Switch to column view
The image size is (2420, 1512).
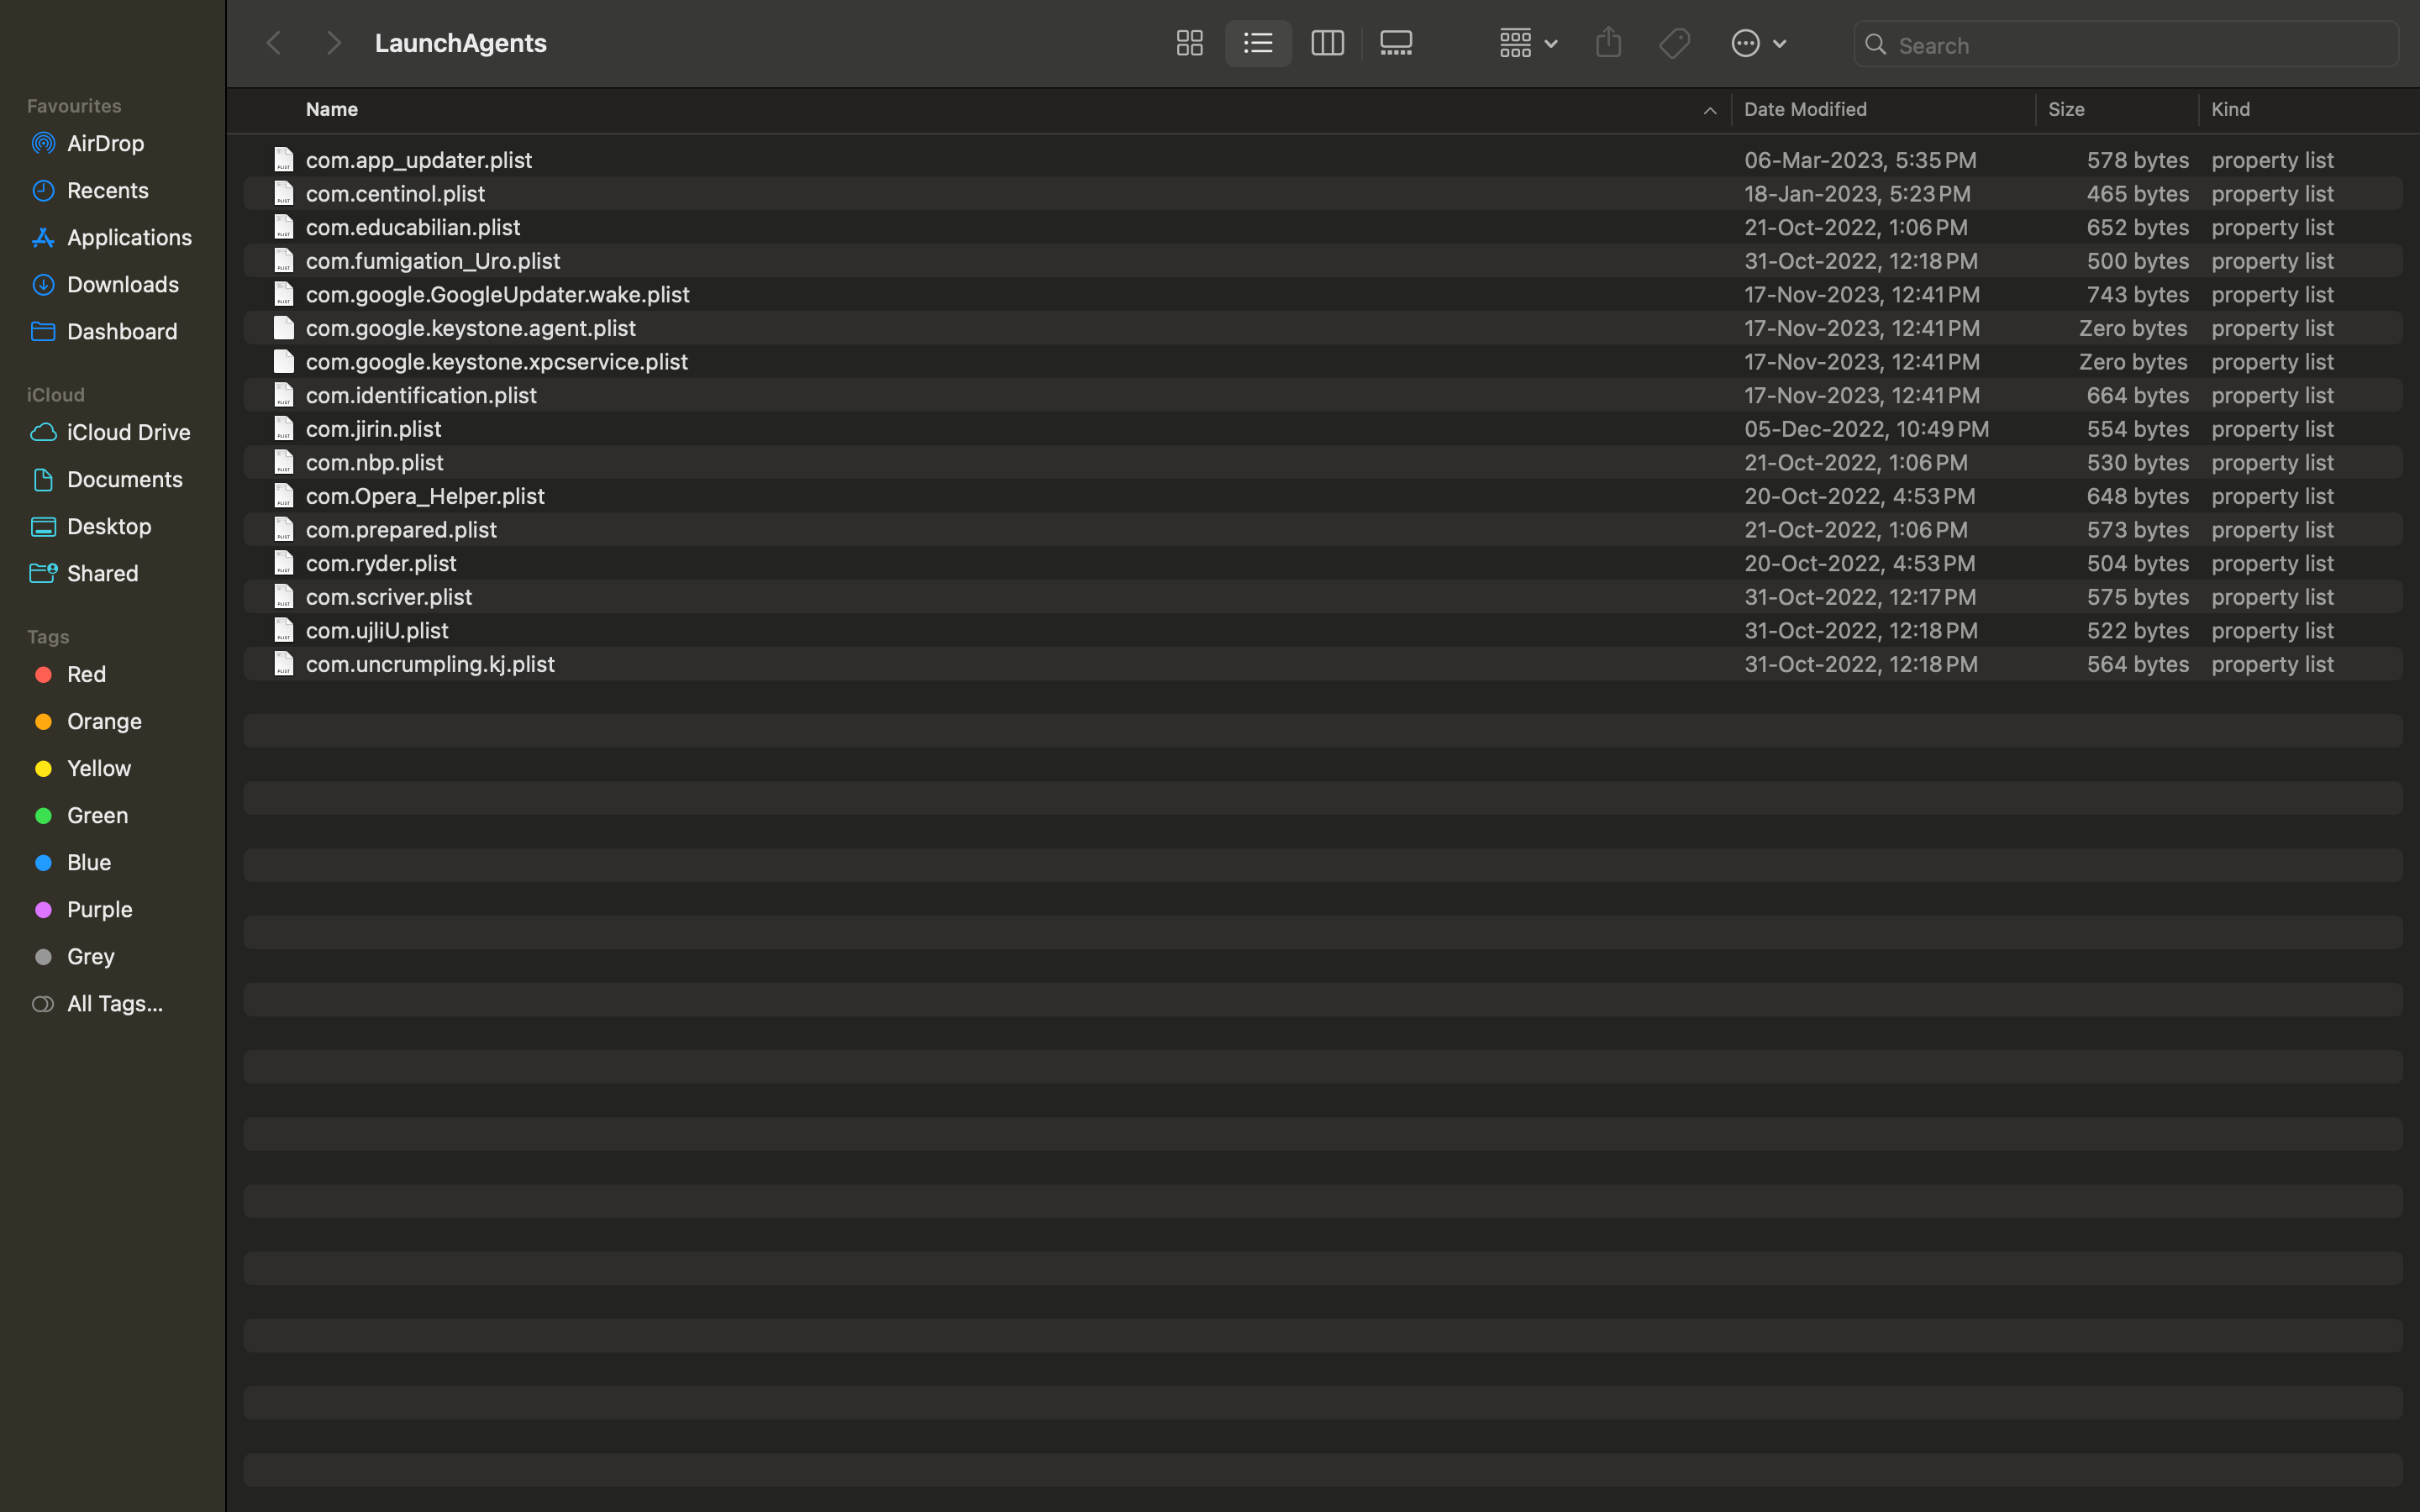(1327, 43)
